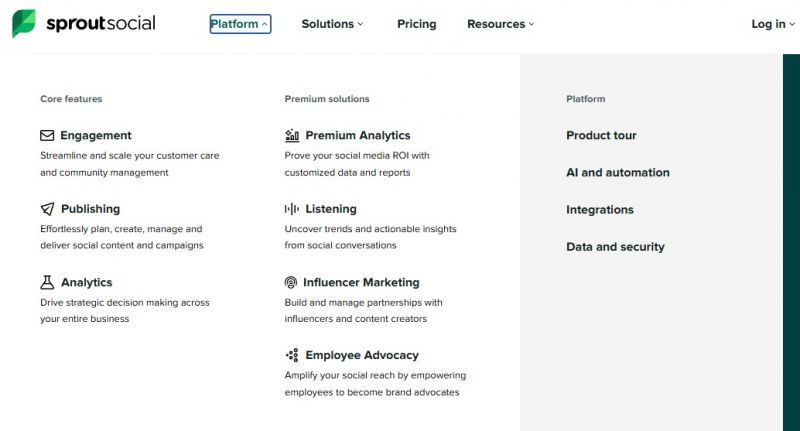This screenshot has height=431, width=800.
Task: View Data and security page
Action: (x=615, y=246)
